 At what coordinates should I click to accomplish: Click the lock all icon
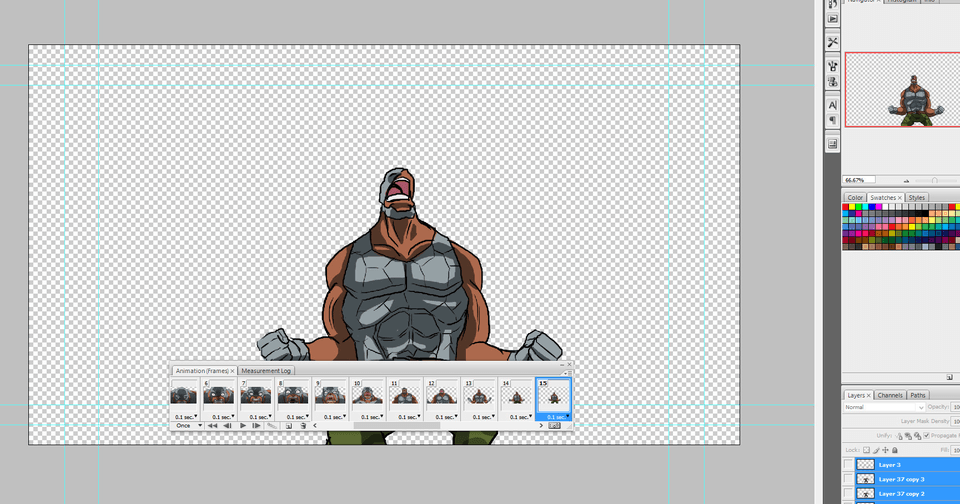tap(897, 450)
